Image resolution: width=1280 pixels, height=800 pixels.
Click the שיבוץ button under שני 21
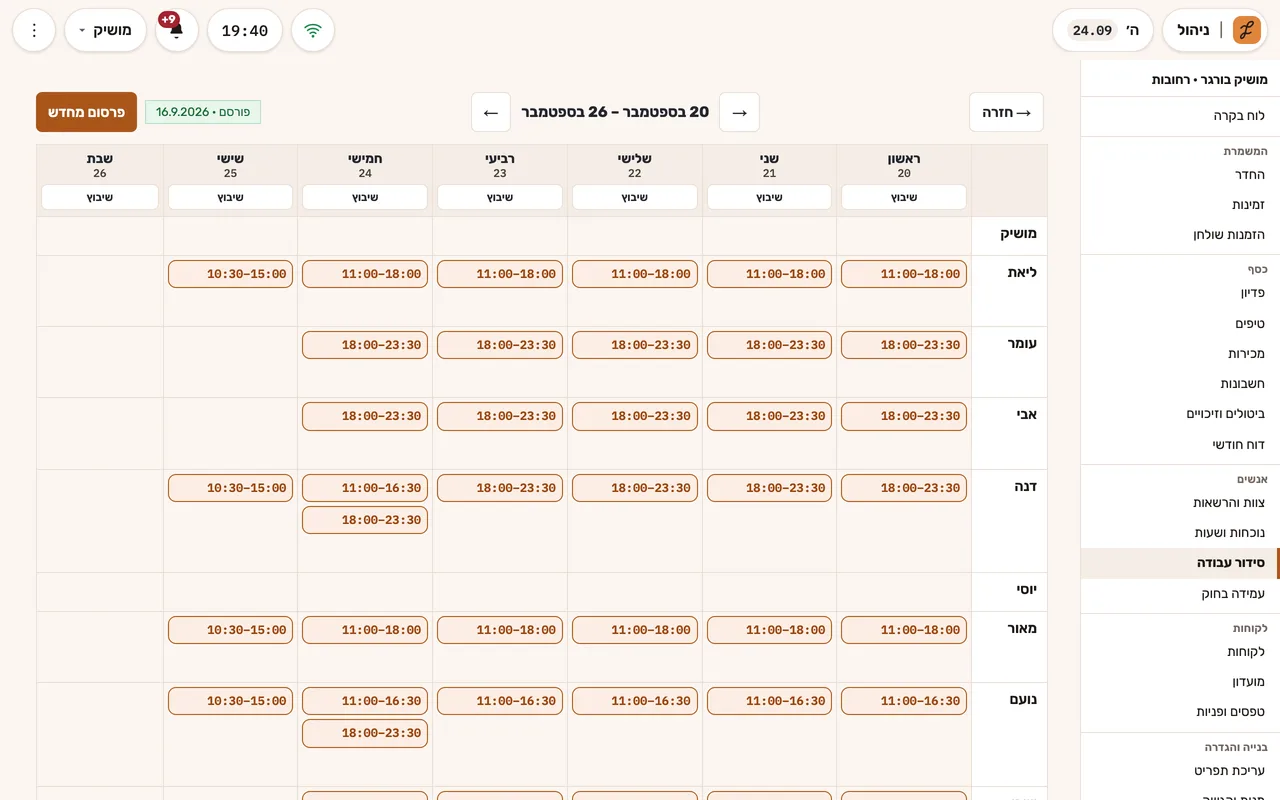pos(769,197)
